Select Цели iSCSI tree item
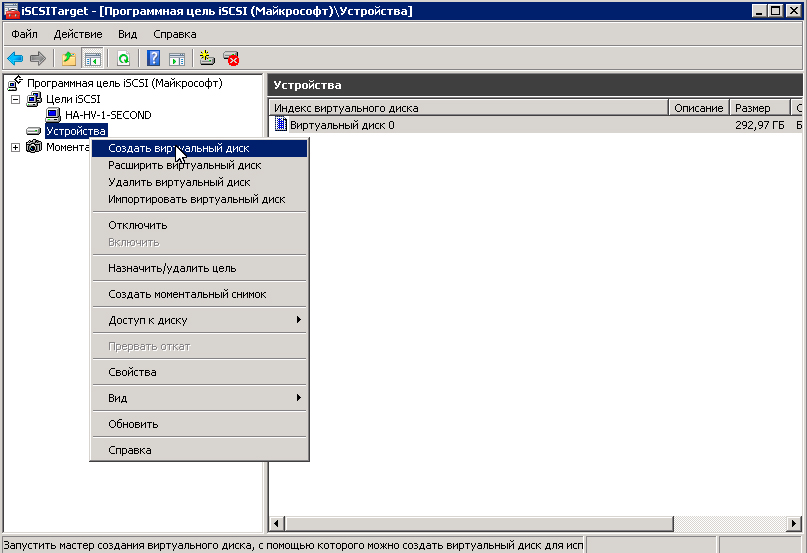This screenshot has height=553, width=807. pyautogui.click(x=73, y=99)
